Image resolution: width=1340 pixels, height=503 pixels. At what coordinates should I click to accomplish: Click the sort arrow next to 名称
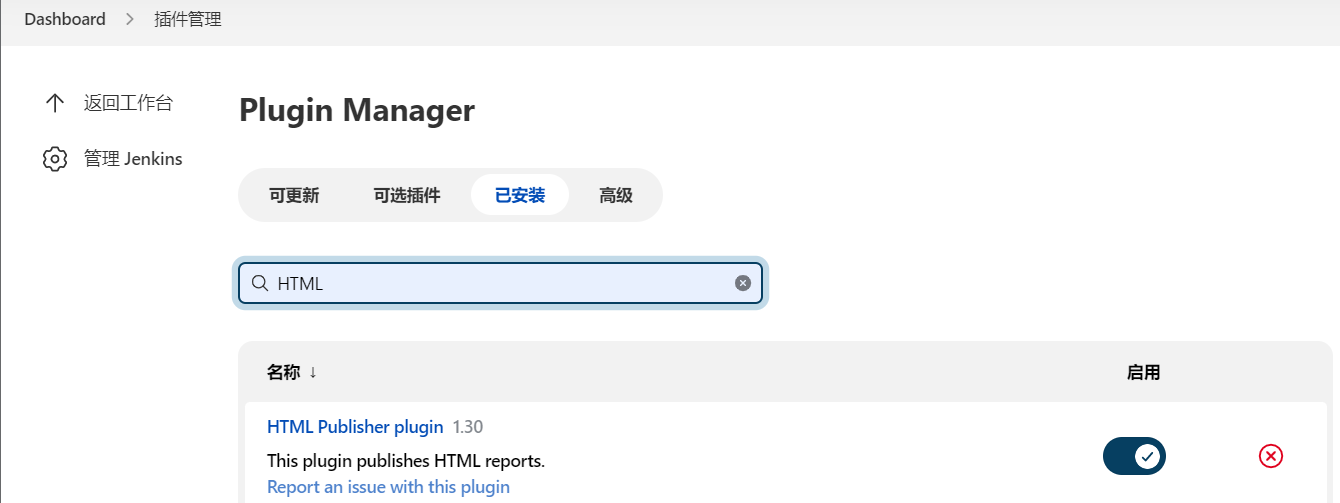click(313, 373)
